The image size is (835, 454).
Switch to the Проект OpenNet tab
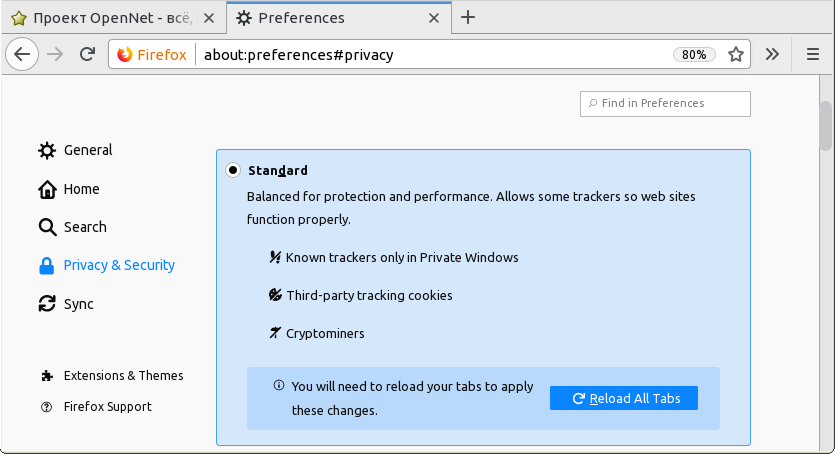(x=110, y=18)
